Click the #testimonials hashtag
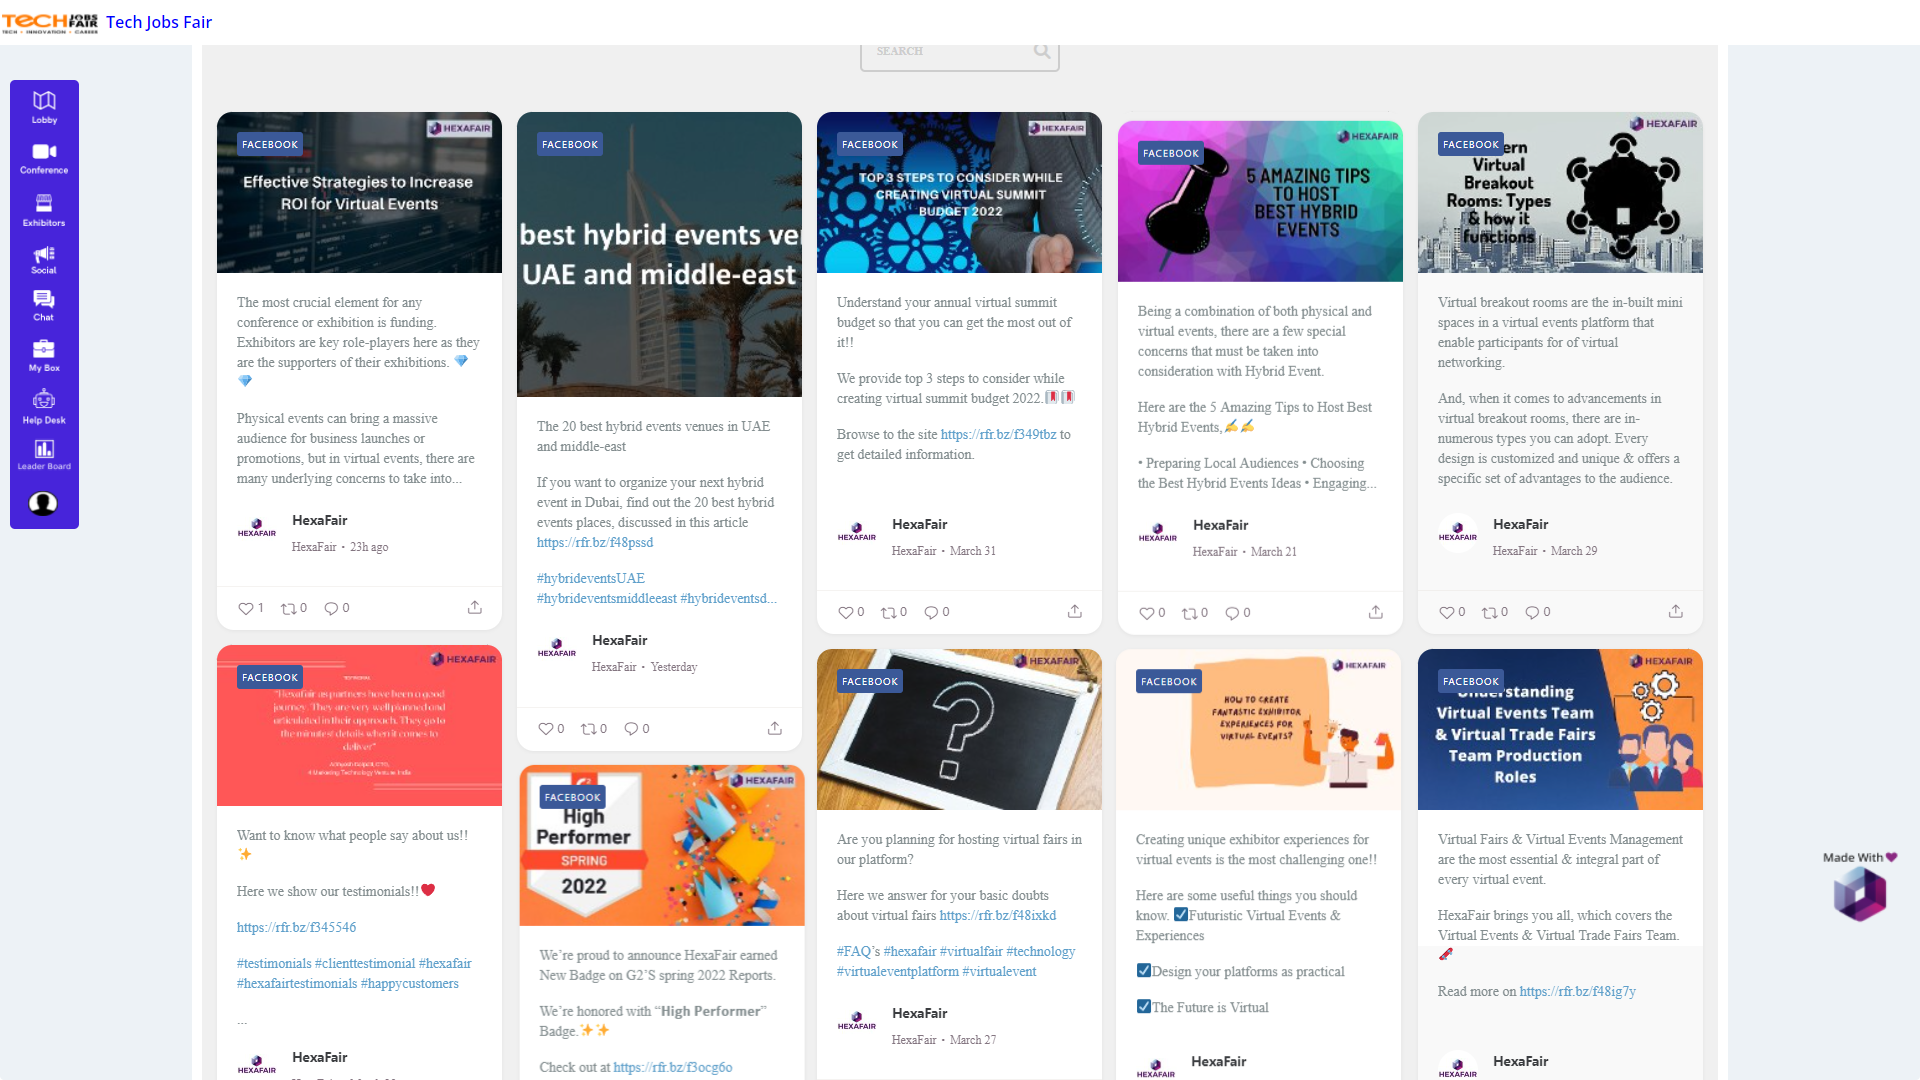1920x1080 pixels. click(x=274, y=964)
